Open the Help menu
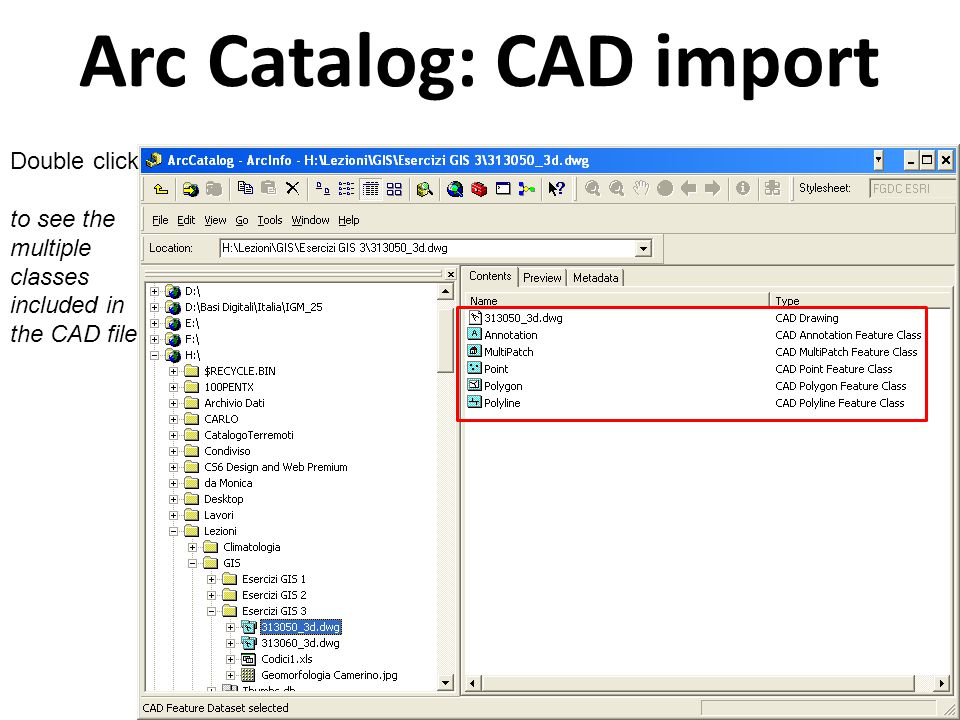 [349, 220]
